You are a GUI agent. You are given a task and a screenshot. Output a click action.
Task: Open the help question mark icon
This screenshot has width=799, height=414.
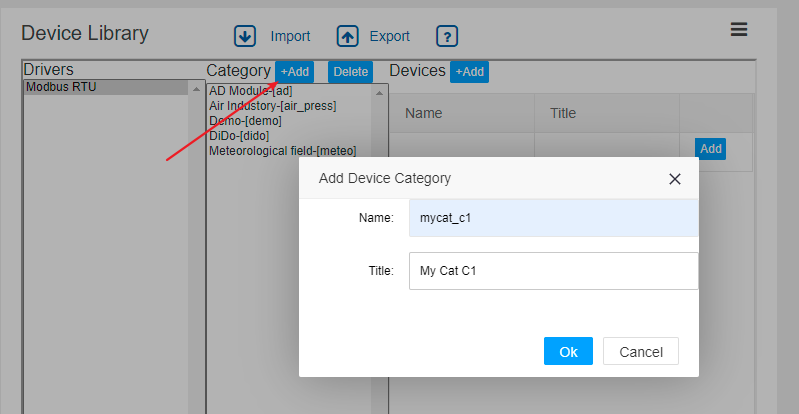[447, 36]
